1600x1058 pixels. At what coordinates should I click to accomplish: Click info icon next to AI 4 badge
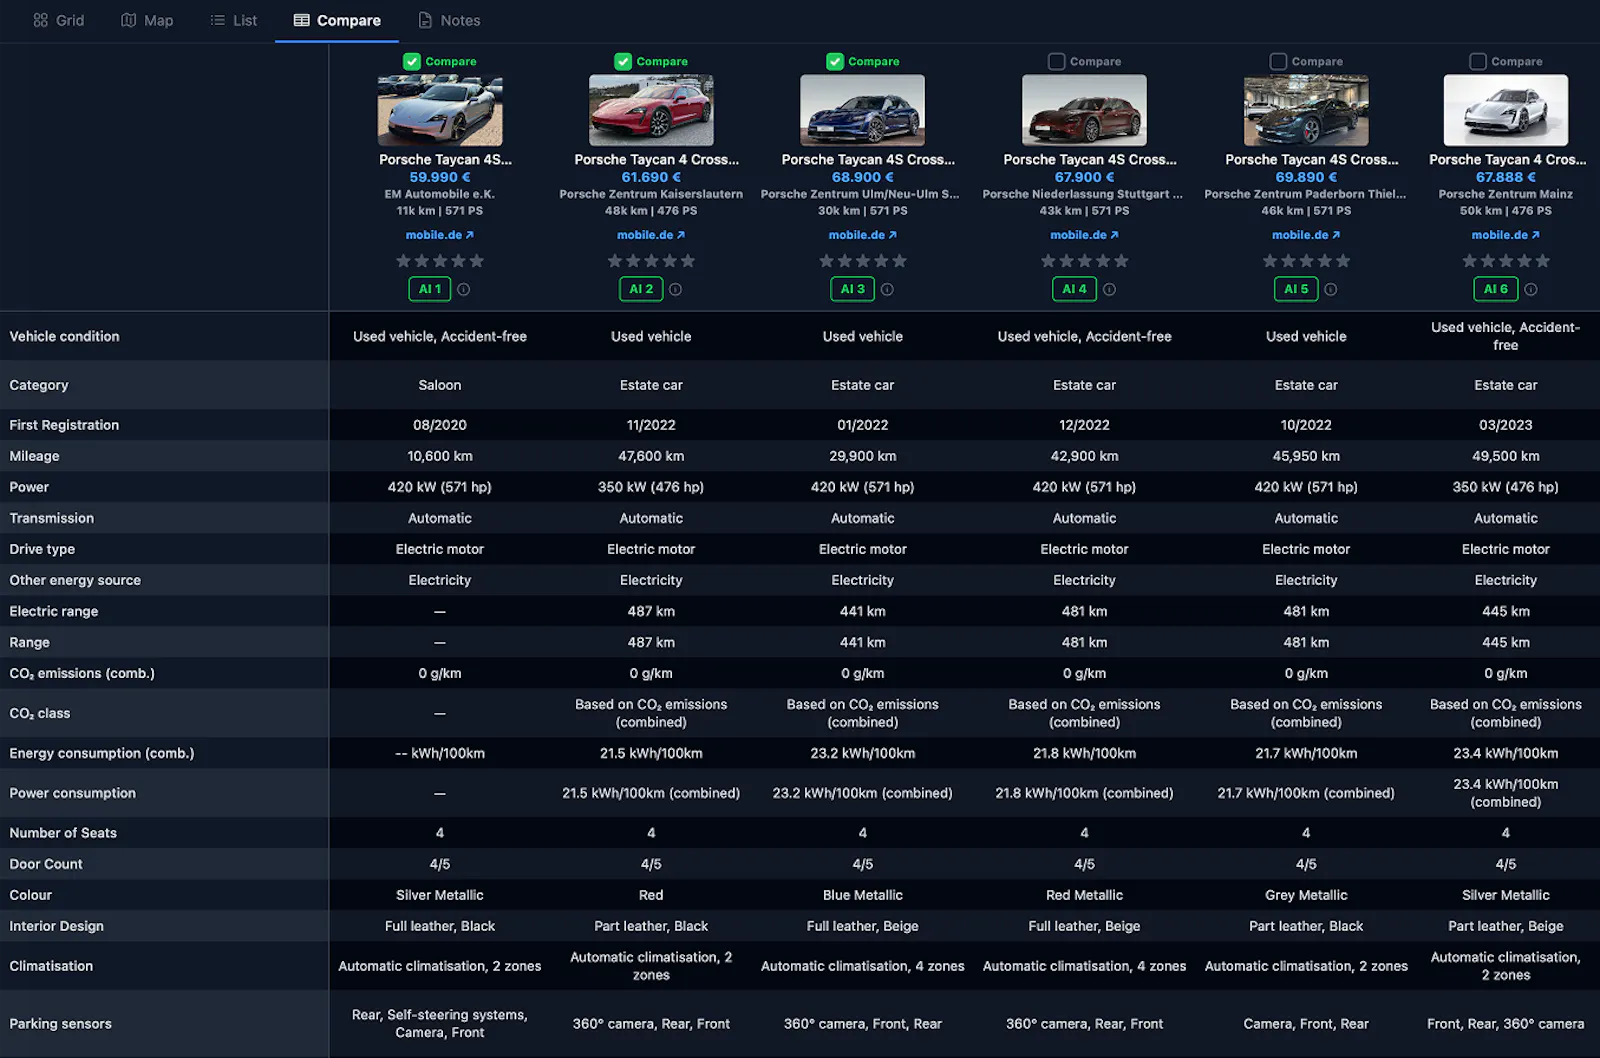tap(1109, 289)
